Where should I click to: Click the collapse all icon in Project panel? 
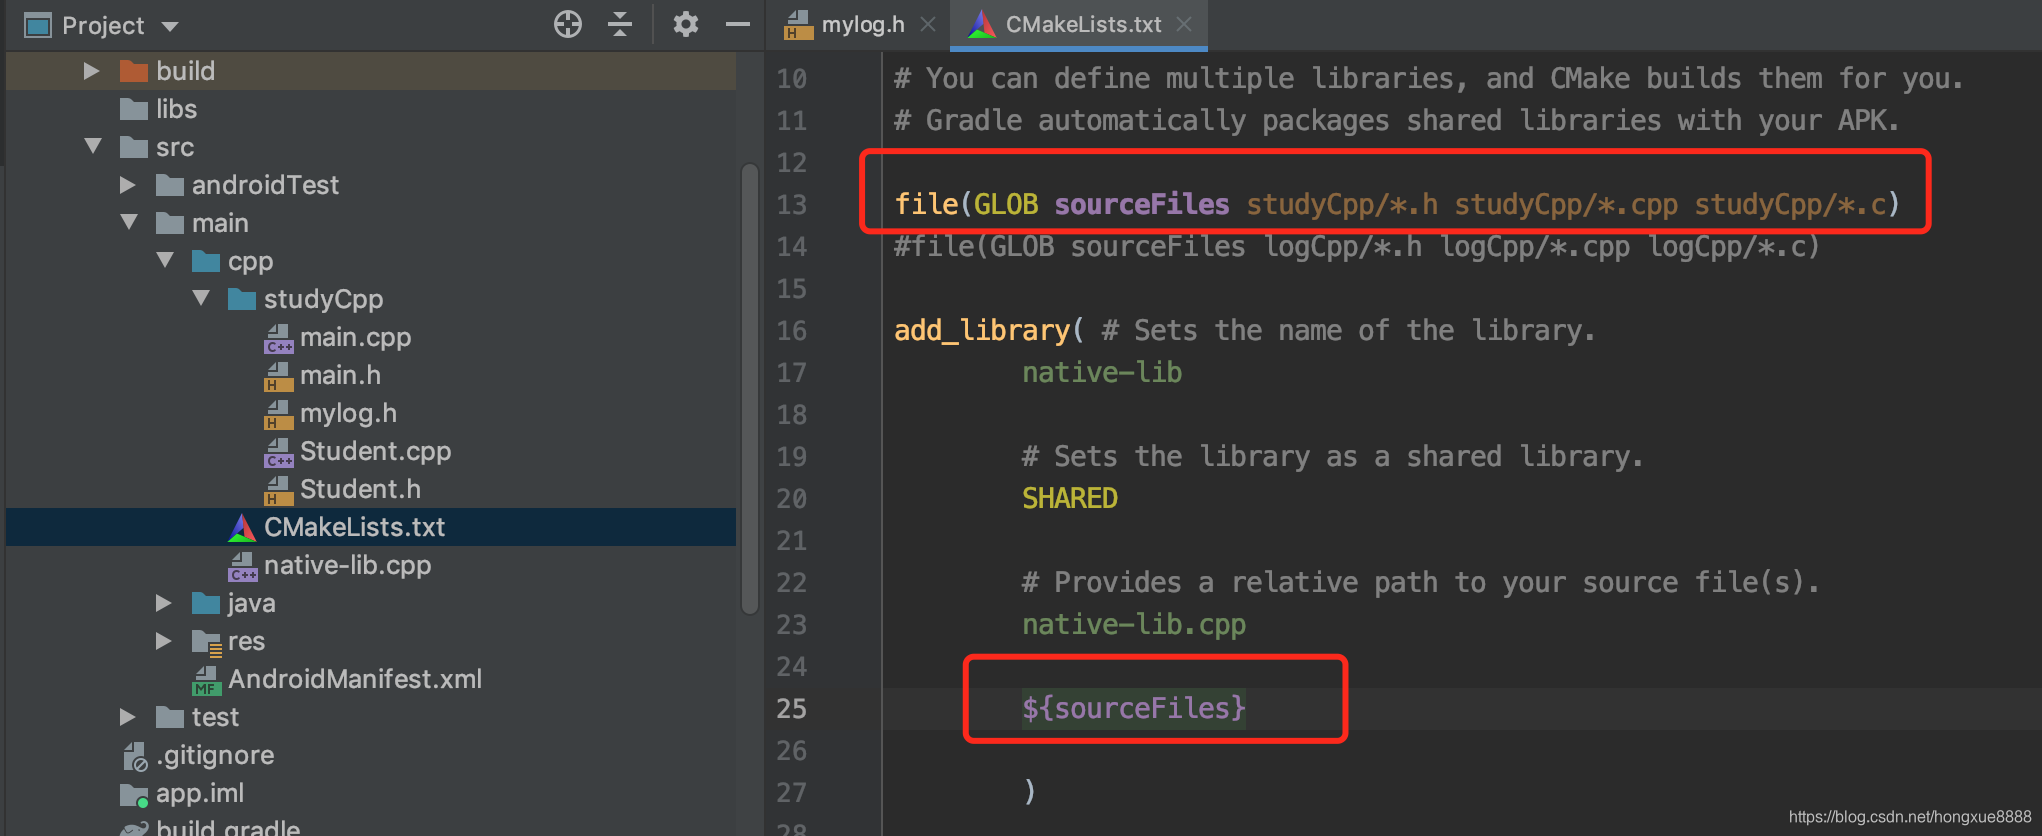click(x=620, y=24)
